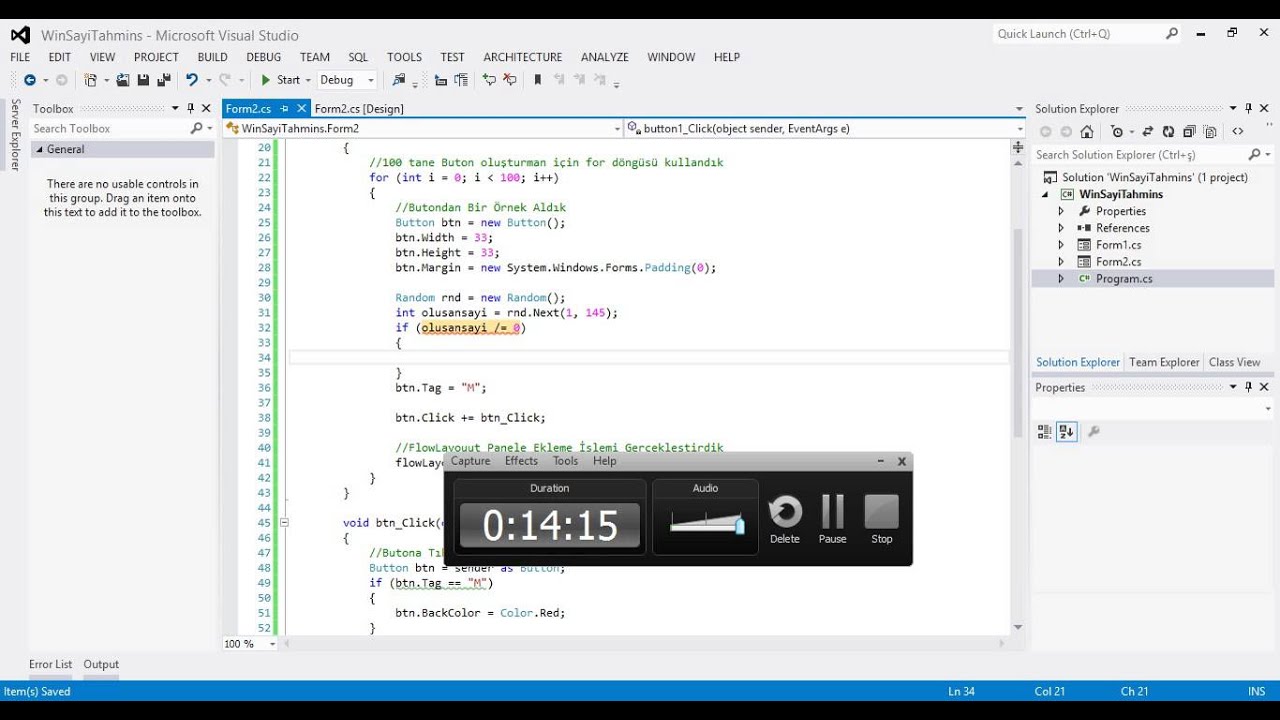Image resolution: width=1280 pixels, height=720 pixels.
Task: Open the Toolbox window options dropdown
Action: coord(175,108)
